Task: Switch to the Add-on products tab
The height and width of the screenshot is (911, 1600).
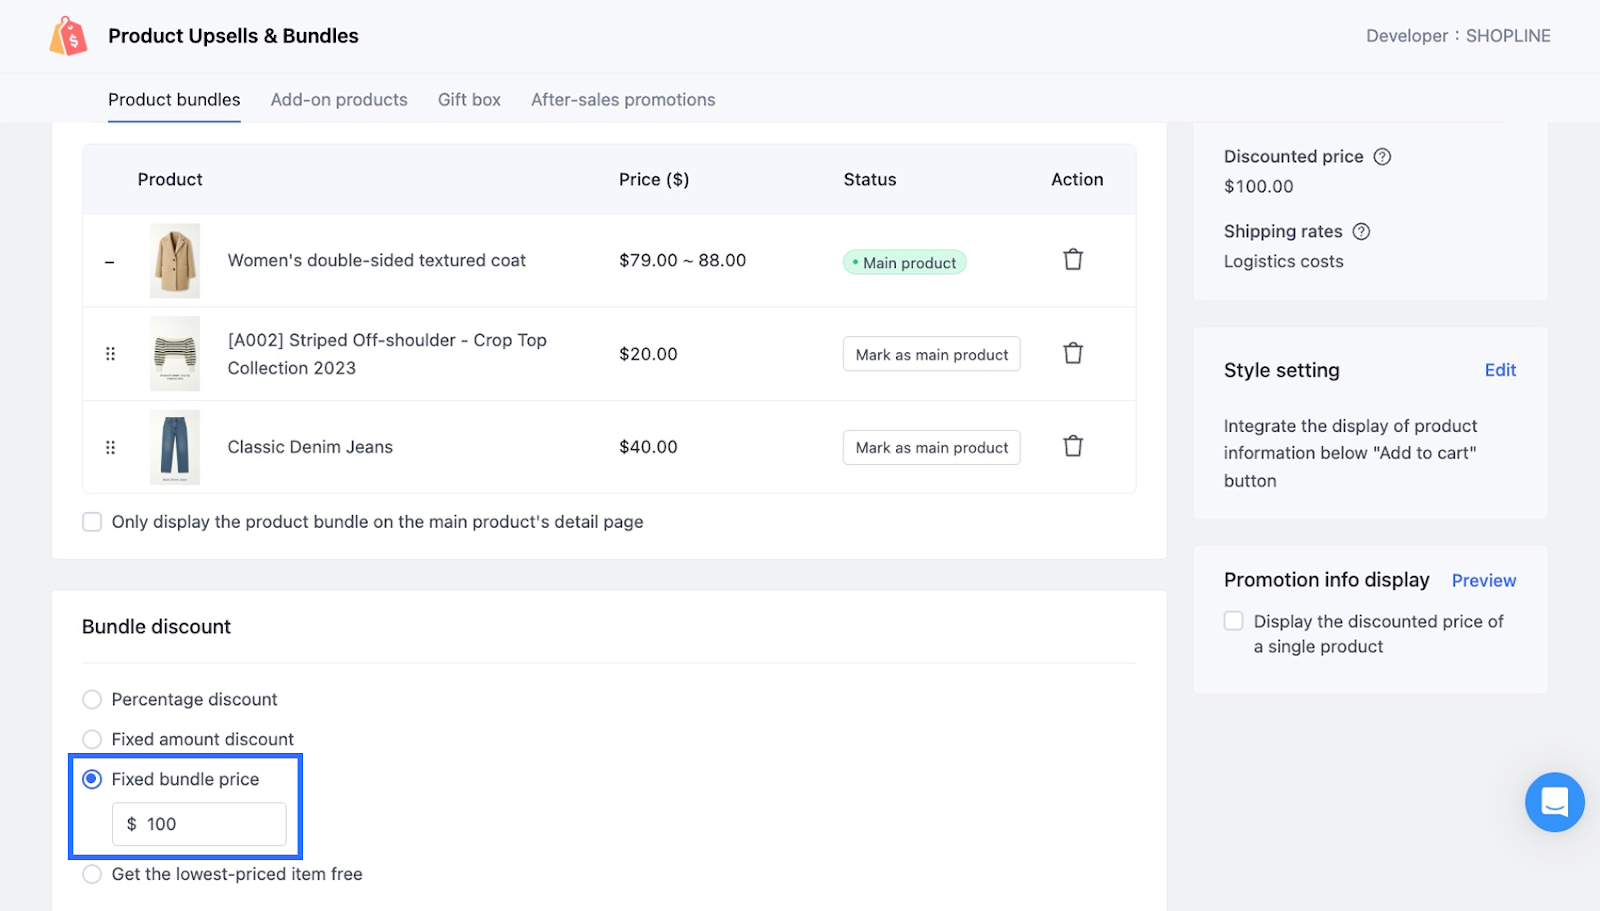Action: pos(339,100)
